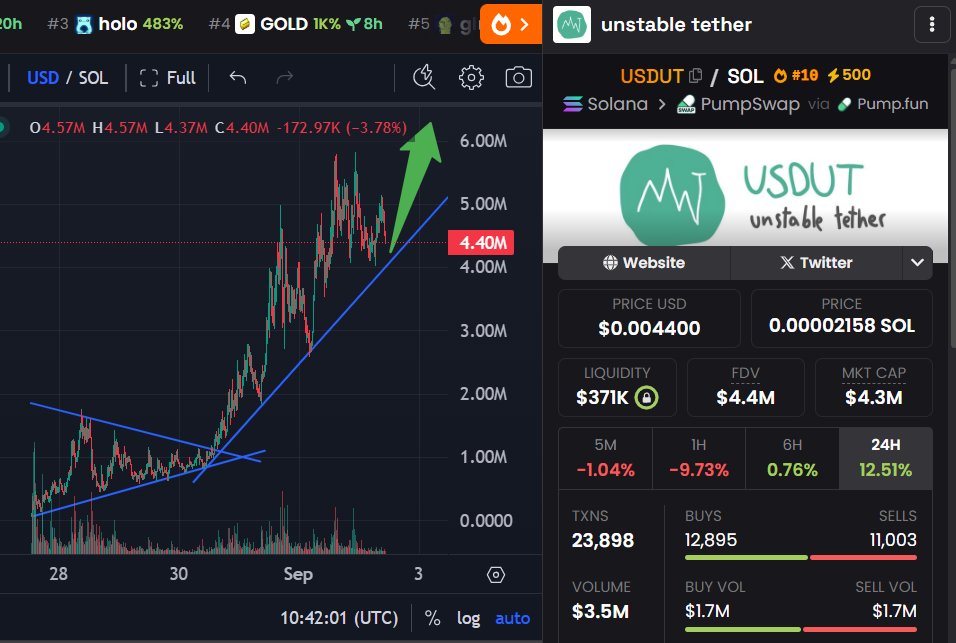Select the 1H timeframe tab

click(699, 458)
